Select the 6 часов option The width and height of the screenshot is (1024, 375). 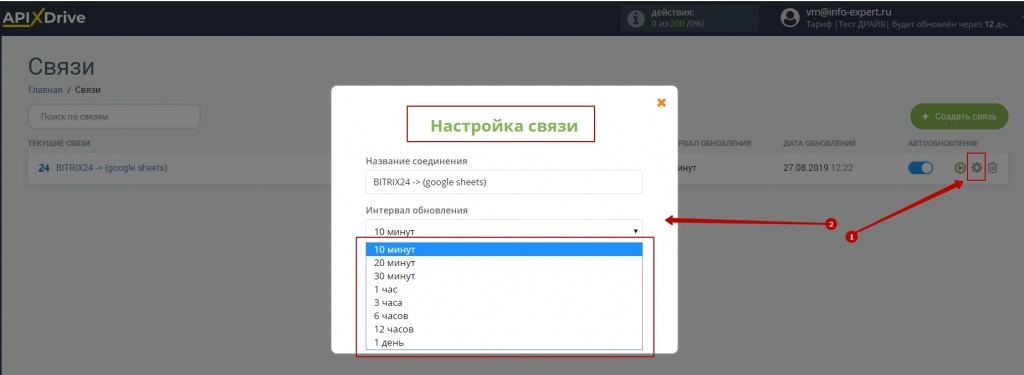coord(504,316)
